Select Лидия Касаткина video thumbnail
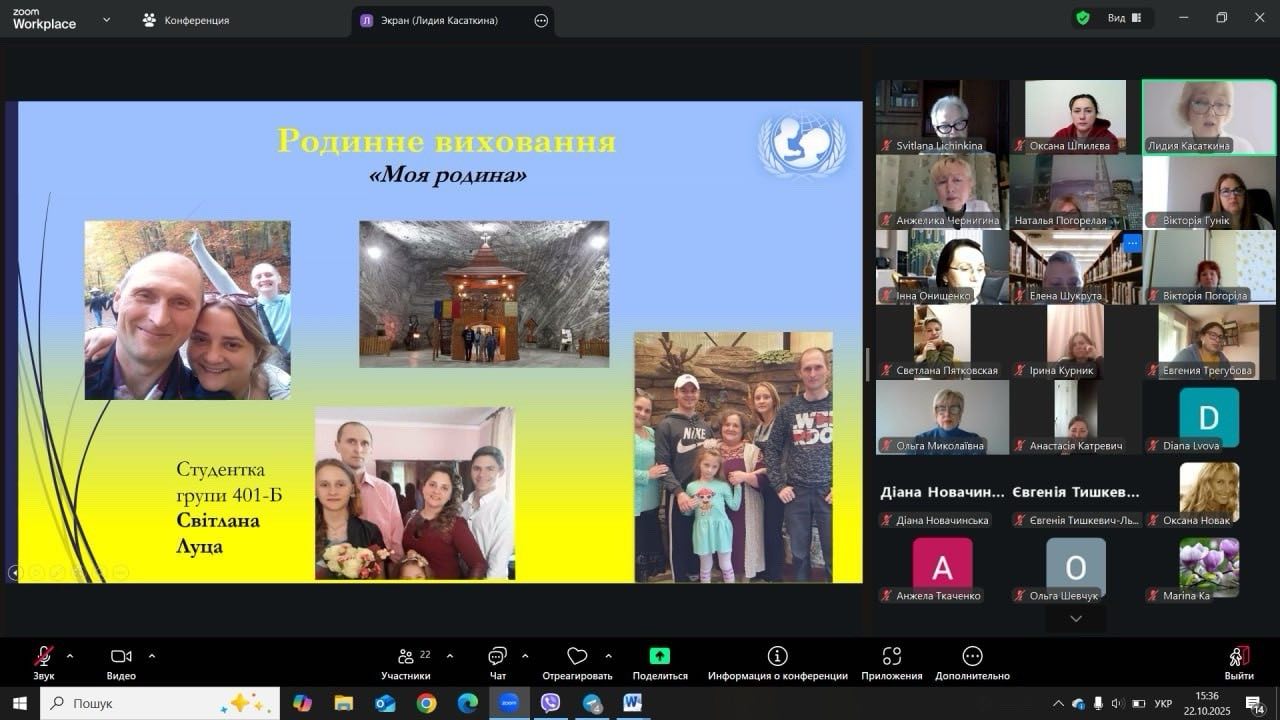Screen dimensions: 1280x720 (1209, 116)
